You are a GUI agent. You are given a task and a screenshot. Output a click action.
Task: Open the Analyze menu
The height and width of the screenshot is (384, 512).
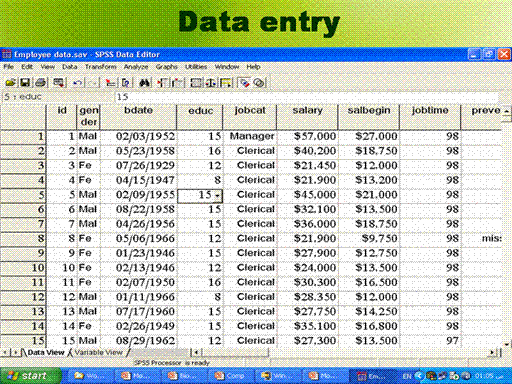coord(136,67)
